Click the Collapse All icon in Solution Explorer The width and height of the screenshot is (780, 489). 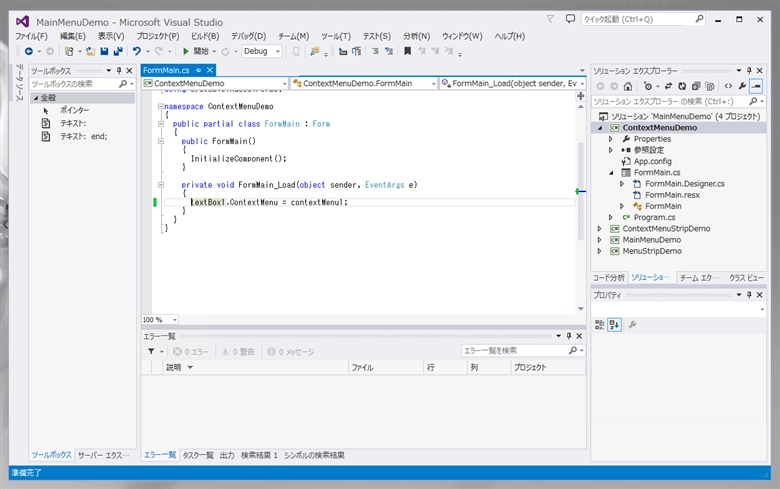point(696,86)
